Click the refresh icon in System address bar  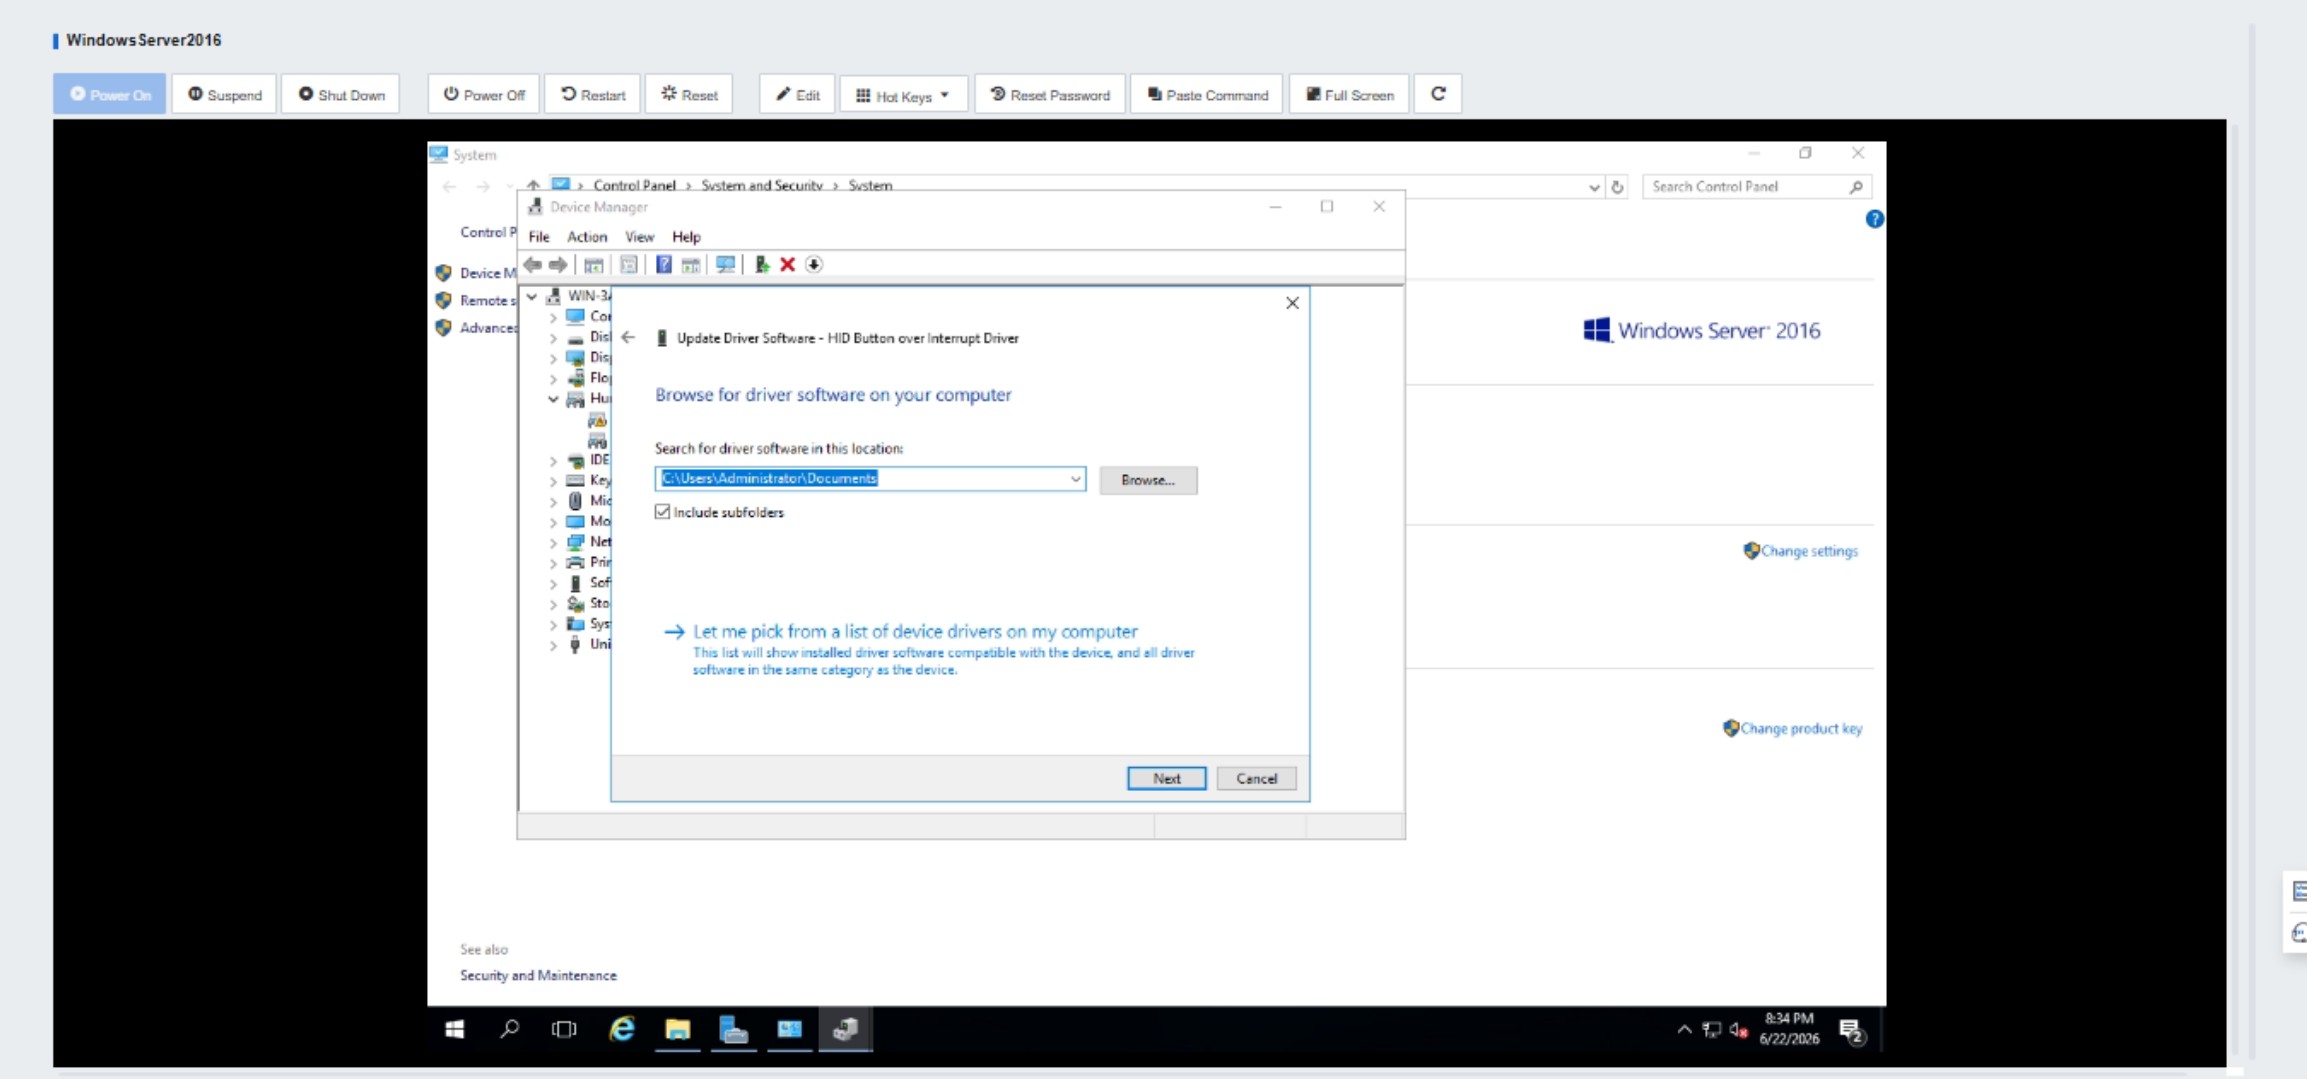(x=1617, y=187)
